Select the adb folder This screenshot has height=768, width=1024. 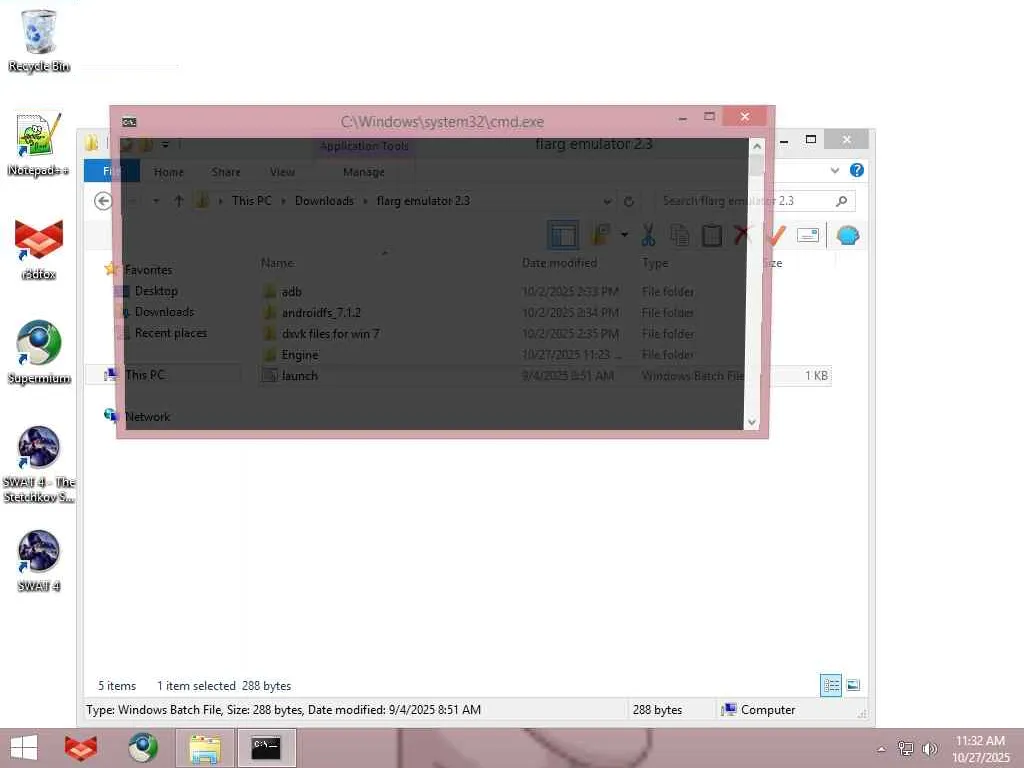click(x=291, y=292)
